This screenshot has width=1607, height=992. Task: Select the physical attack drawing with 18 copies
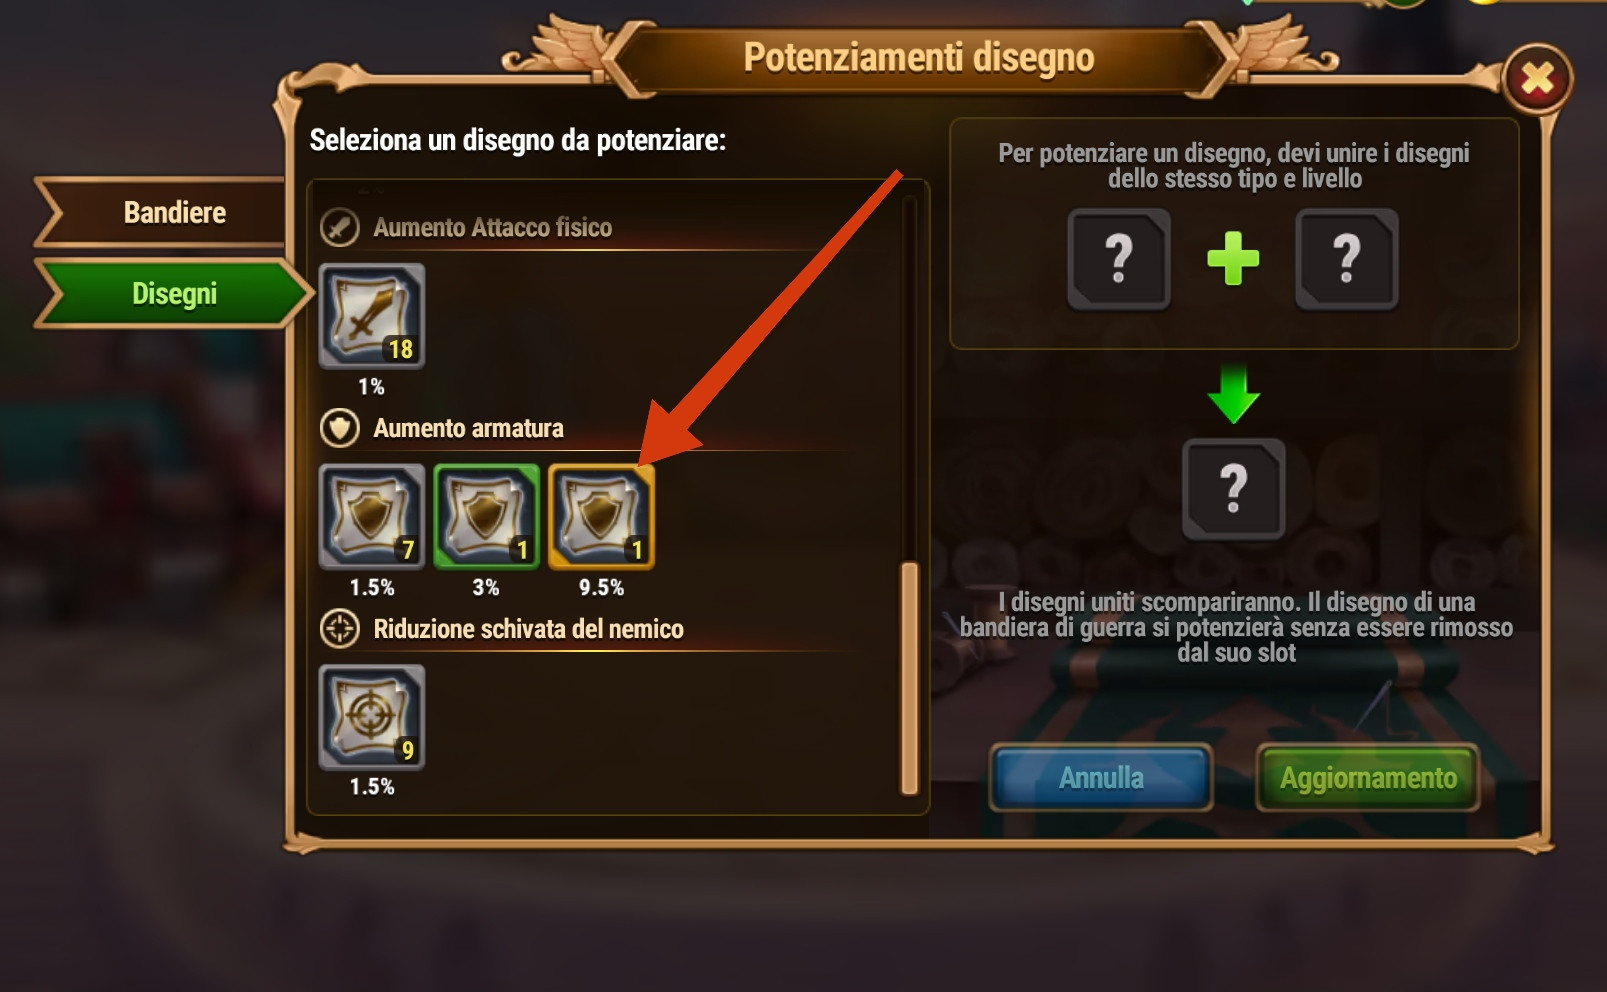click(372, 316)
